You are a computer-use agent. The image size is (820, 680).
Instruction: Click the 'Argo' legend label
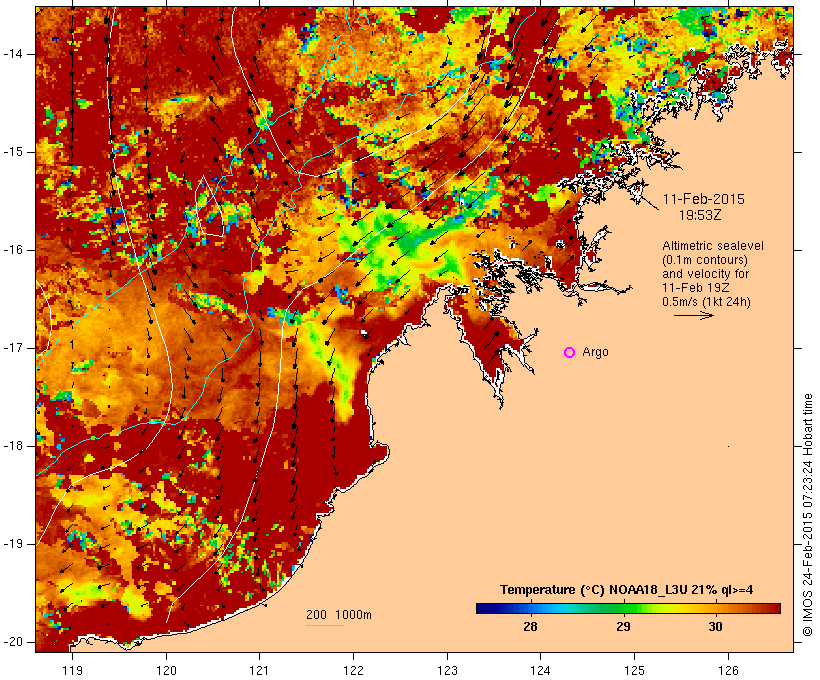[595, 352]
